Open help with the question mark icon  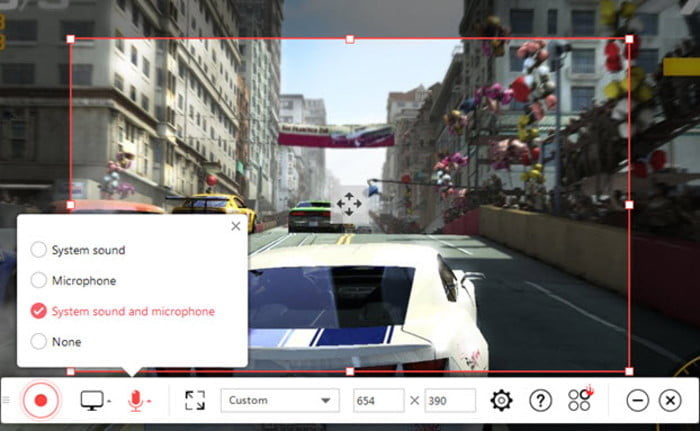[540, 401]
